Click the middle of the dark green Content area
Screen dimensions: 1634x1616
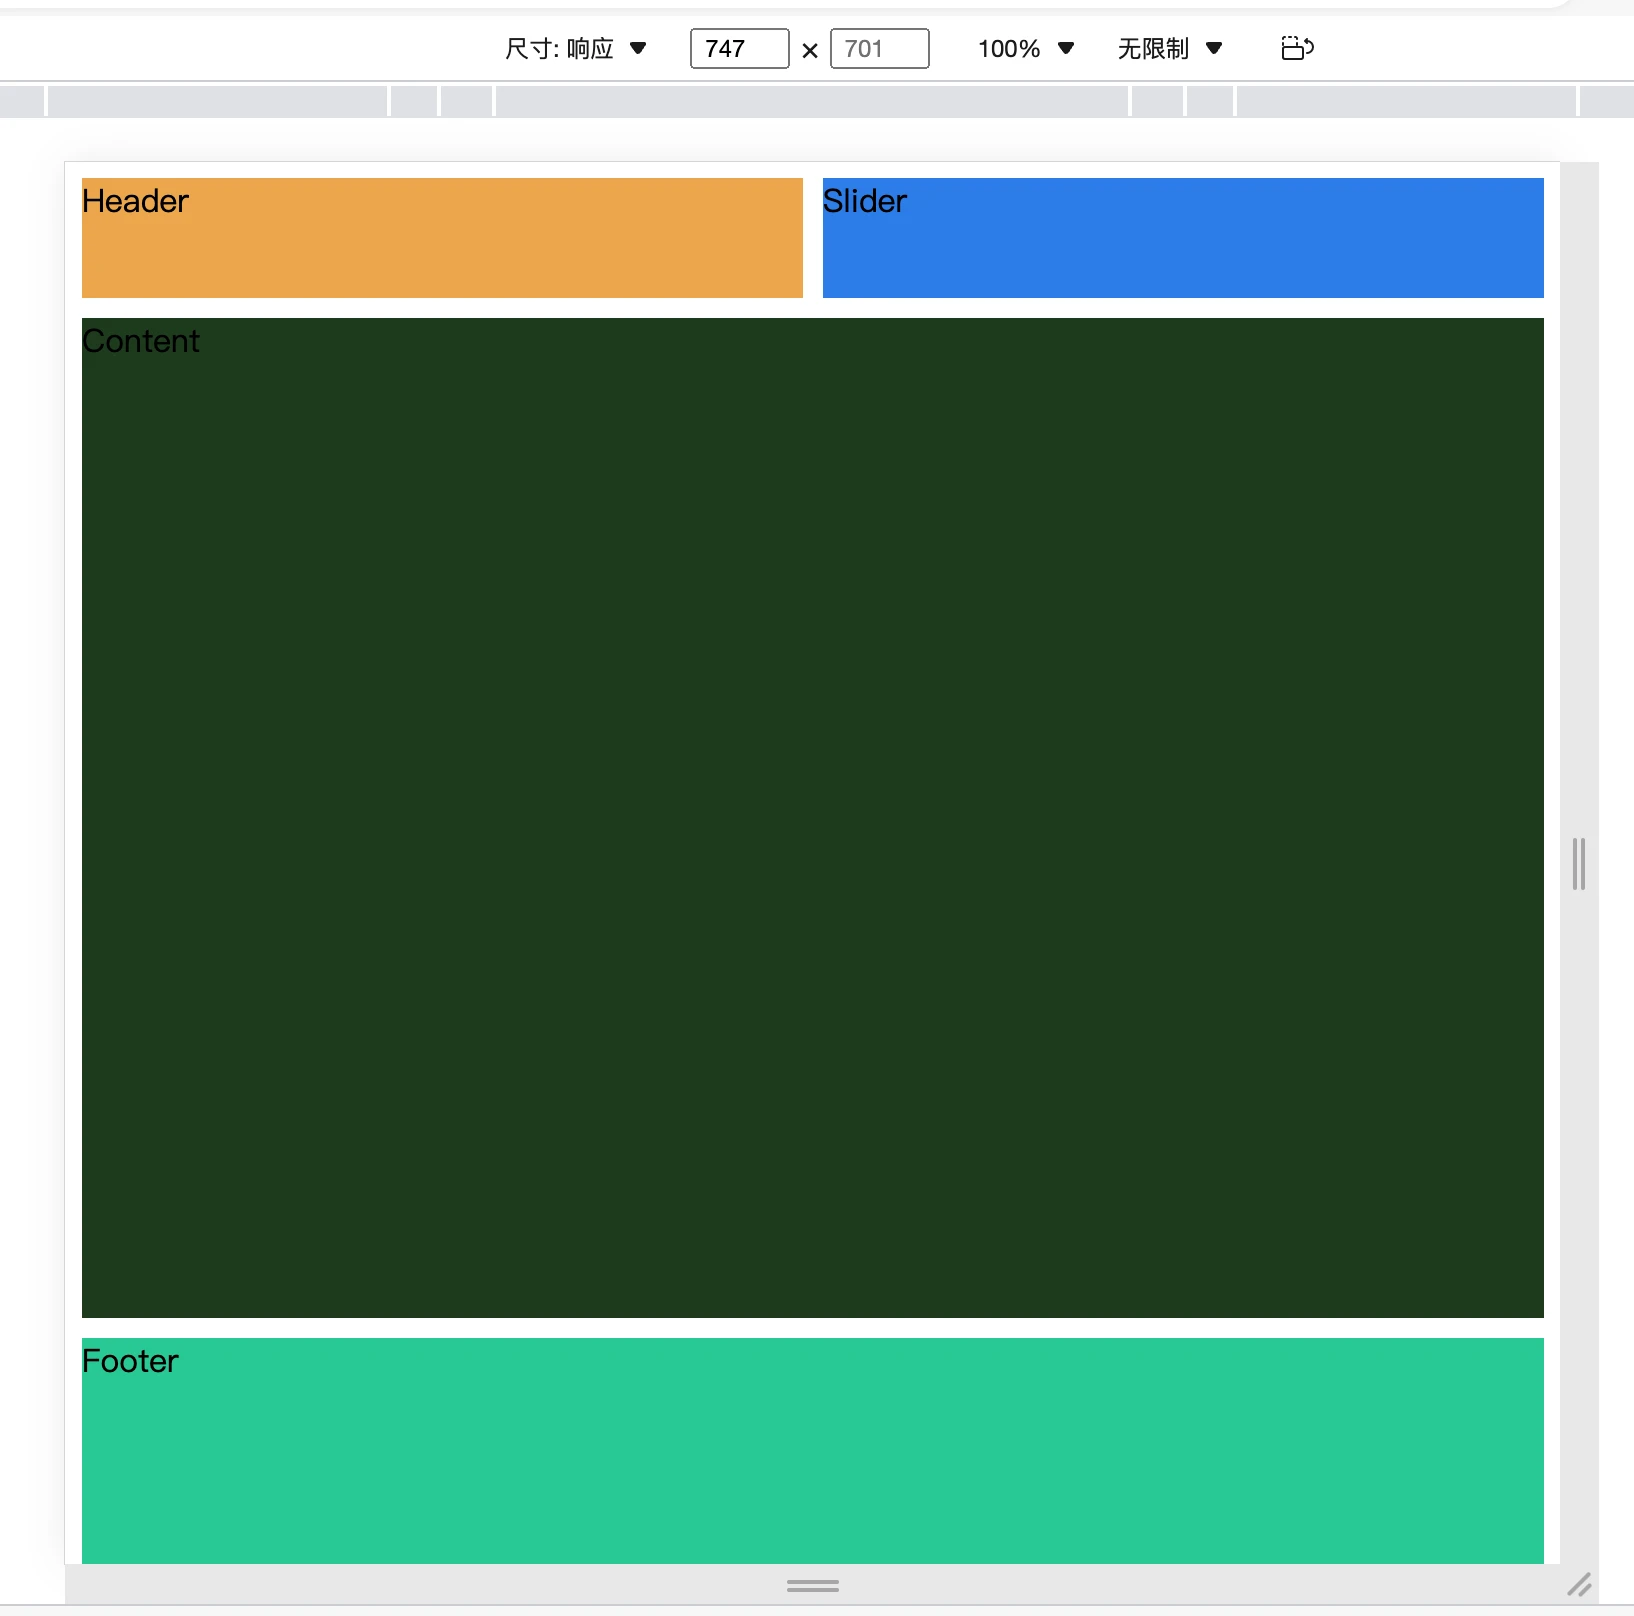[812, 818]
